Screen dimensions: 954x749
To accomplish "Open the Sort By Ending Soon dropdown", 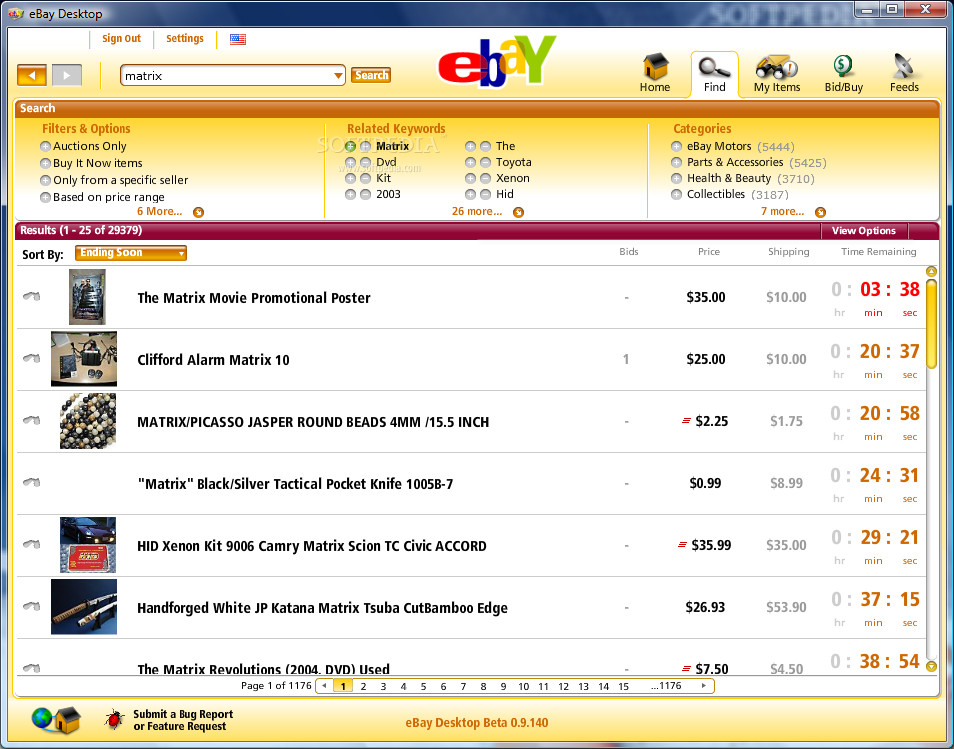I will (x=131, y=253).
